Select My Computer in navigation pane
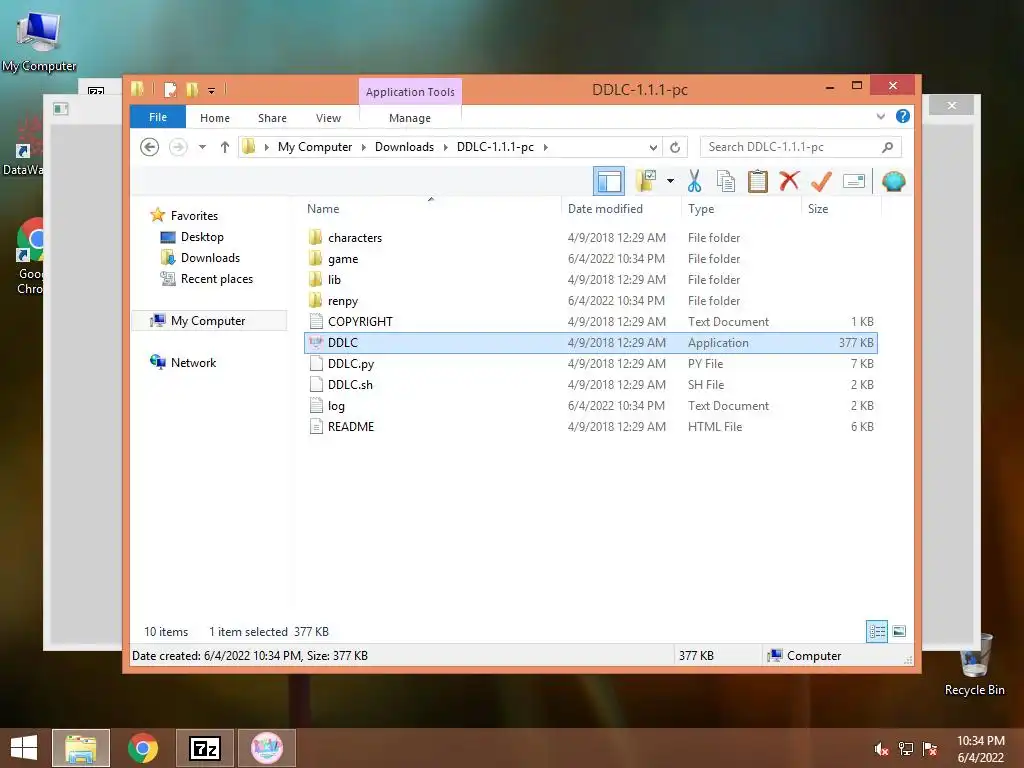The image size is (1024, 768). (209, 321)
